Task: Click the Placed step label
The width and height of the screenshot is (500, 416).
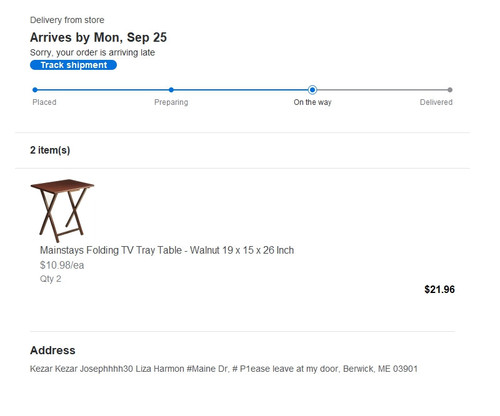Action: [x=44, y=102]
